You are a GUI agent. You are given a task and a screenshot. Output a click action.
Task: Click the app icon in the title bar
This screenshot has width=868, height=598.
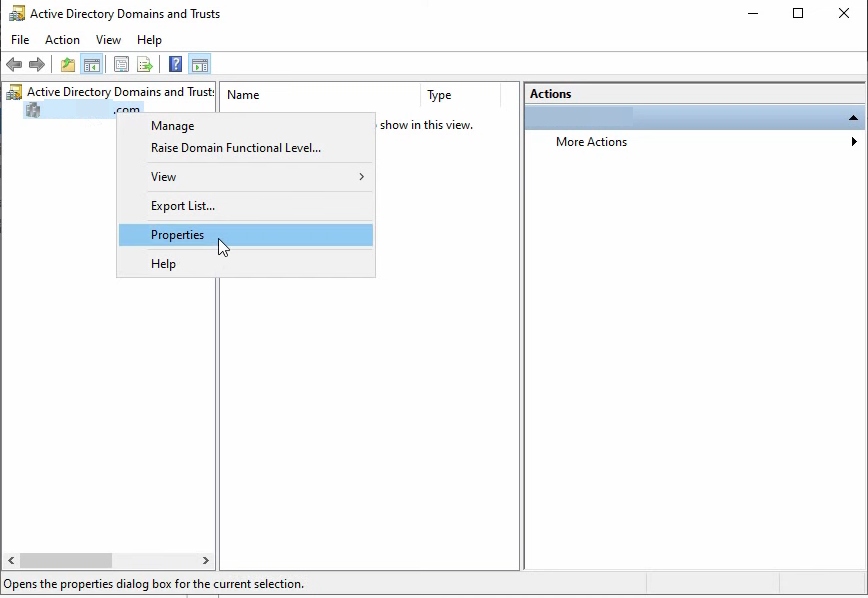[x=17, y=13]
